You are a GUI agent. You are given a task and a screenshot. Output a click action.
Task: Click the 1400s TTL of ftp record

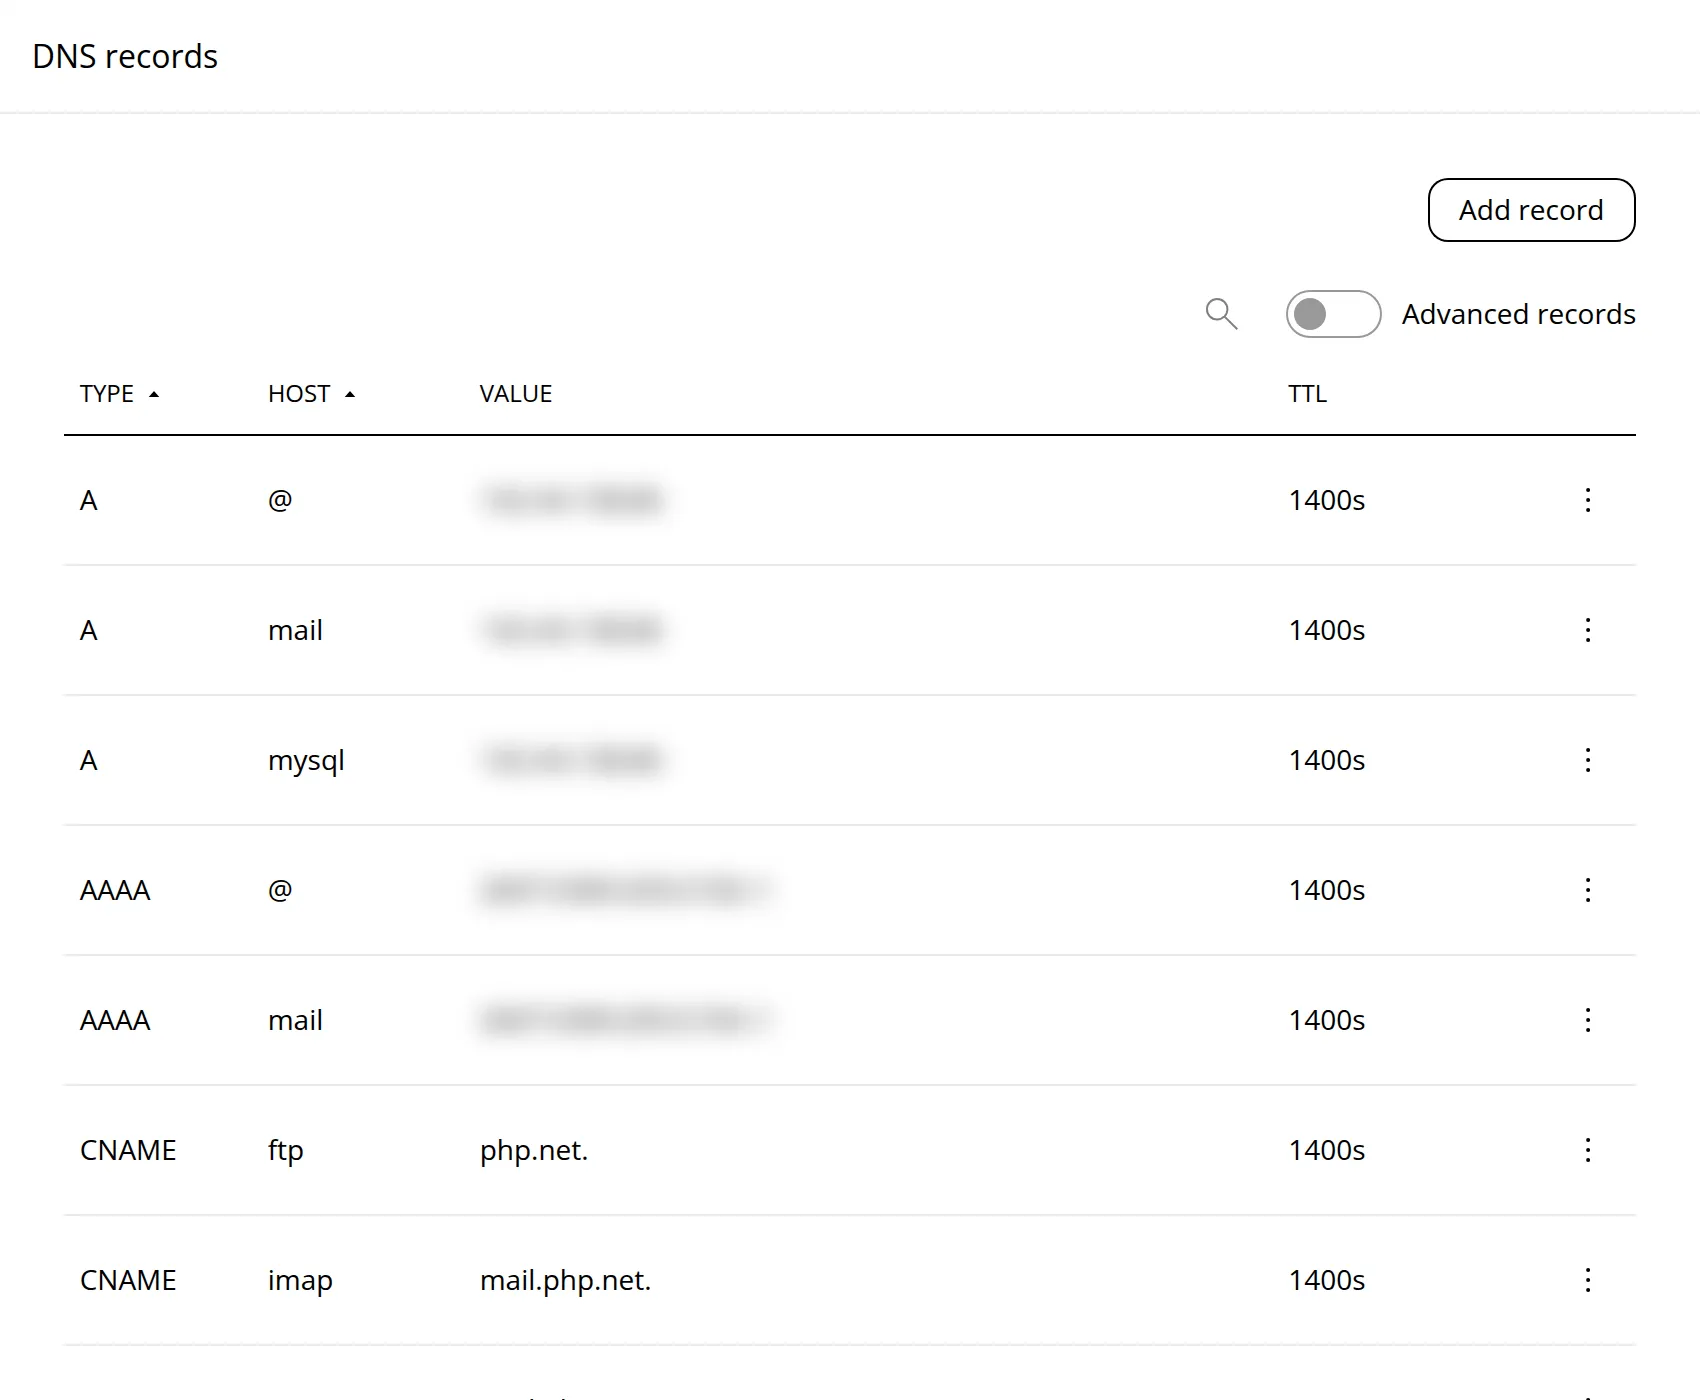coord(1326,1150)
